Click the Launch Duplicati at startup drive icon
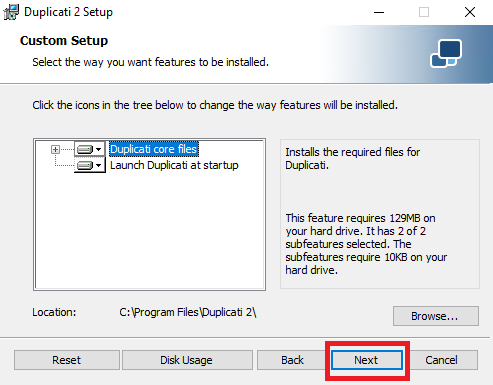 (84, 165)
